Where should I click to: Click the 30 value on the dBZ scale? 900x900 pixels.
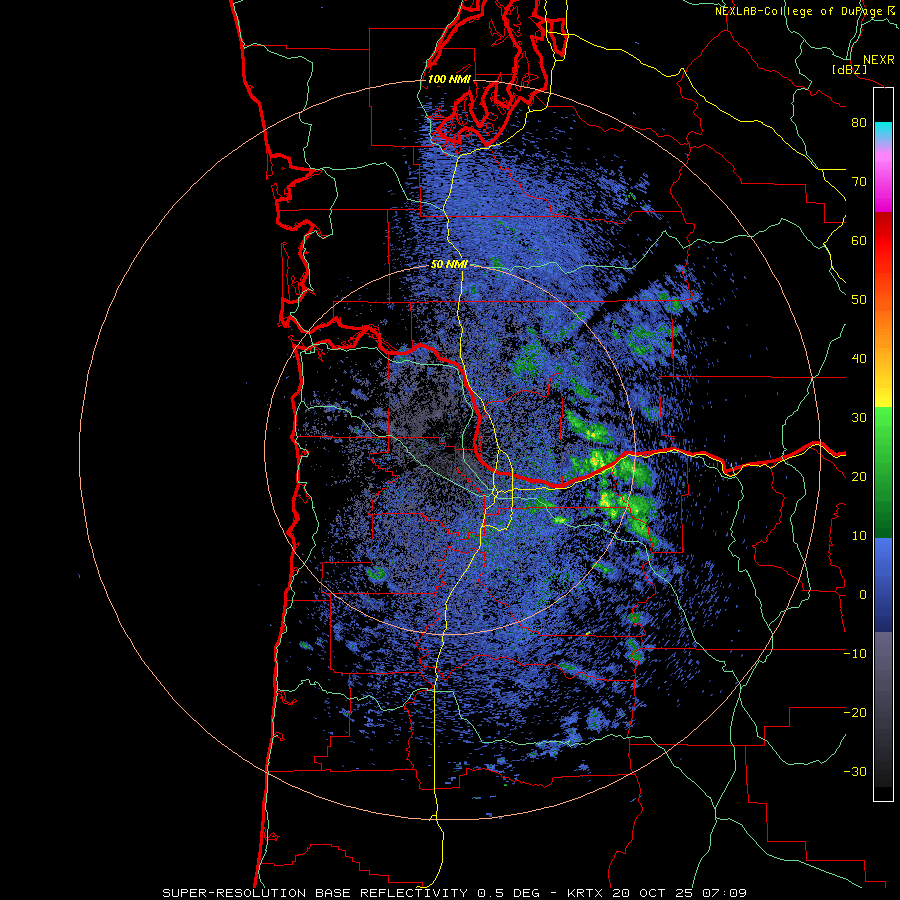[x=859, y=418]
